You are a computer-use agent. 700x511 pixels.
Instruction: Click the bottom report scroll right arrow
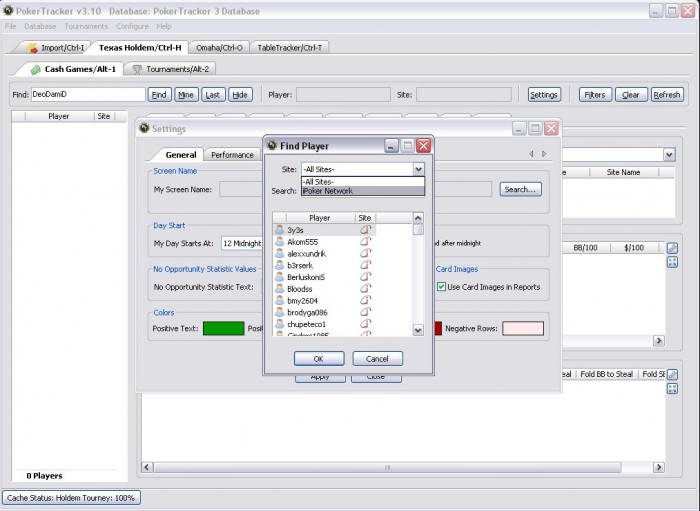tap(658, 467)
